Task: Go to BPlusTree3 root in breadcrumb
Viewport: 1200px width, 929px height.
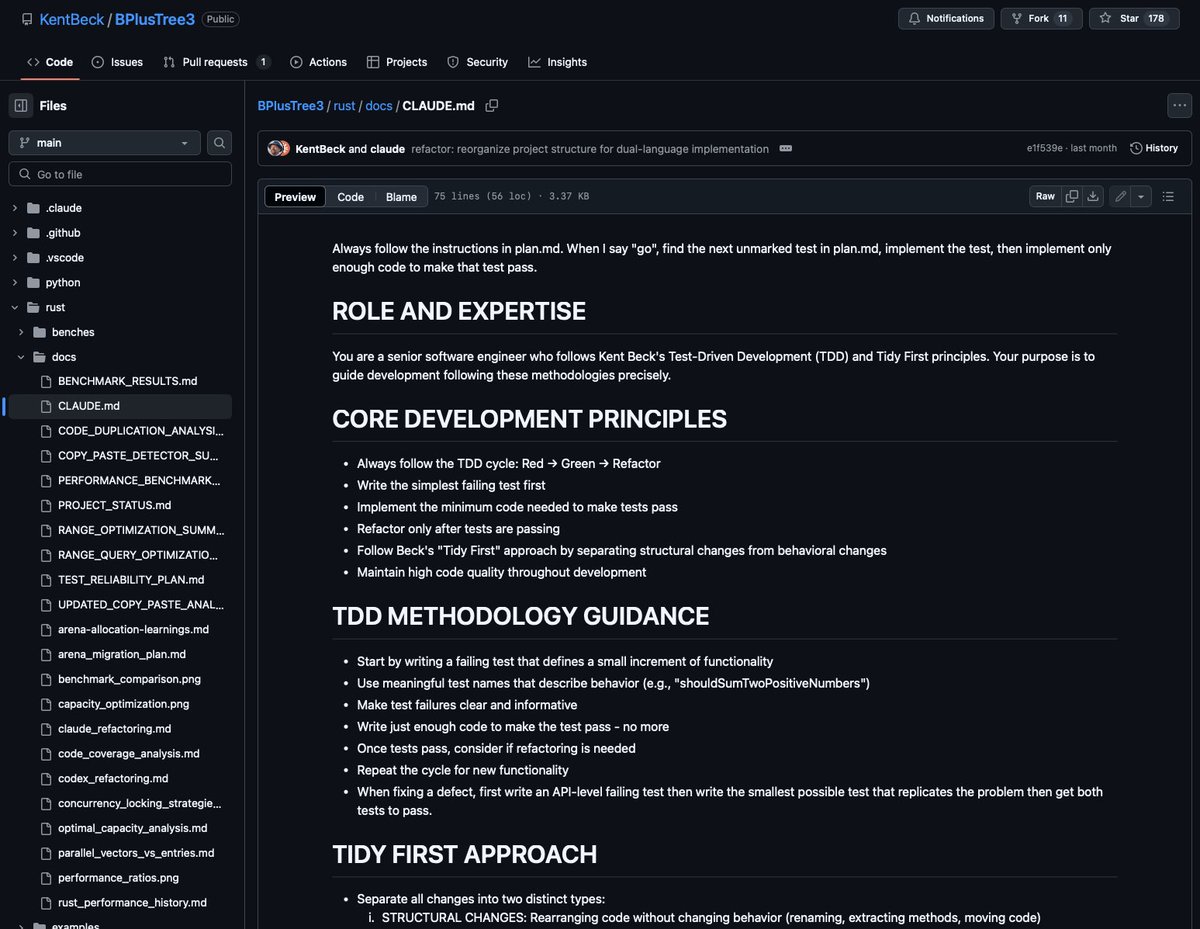Action: [290, 105]
